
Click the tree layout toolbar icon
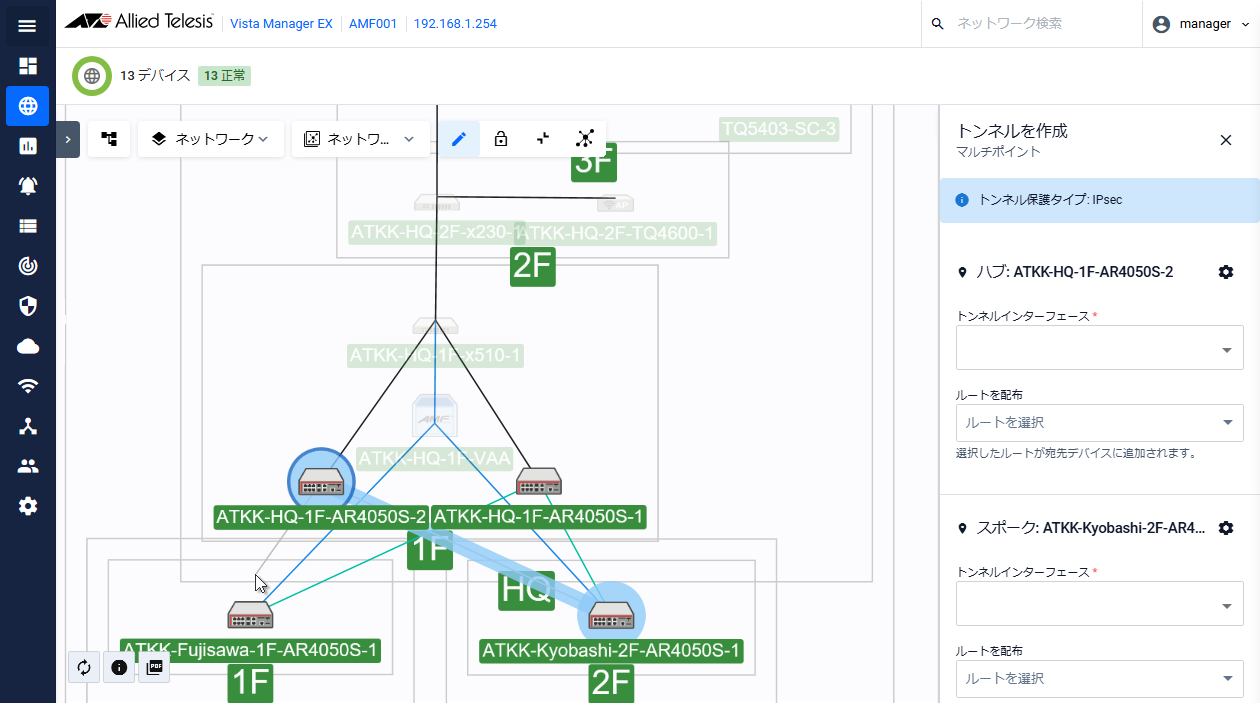click(109, 139)
